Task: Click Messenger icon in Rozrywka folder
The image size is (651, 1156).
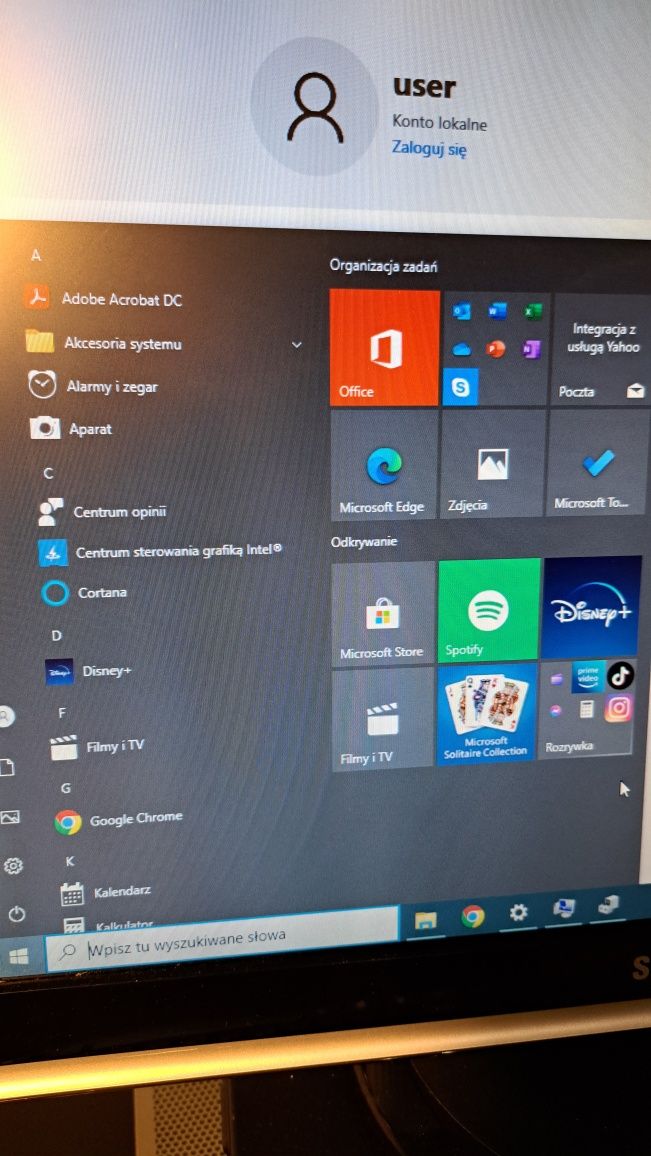Action: click(556, 711)
